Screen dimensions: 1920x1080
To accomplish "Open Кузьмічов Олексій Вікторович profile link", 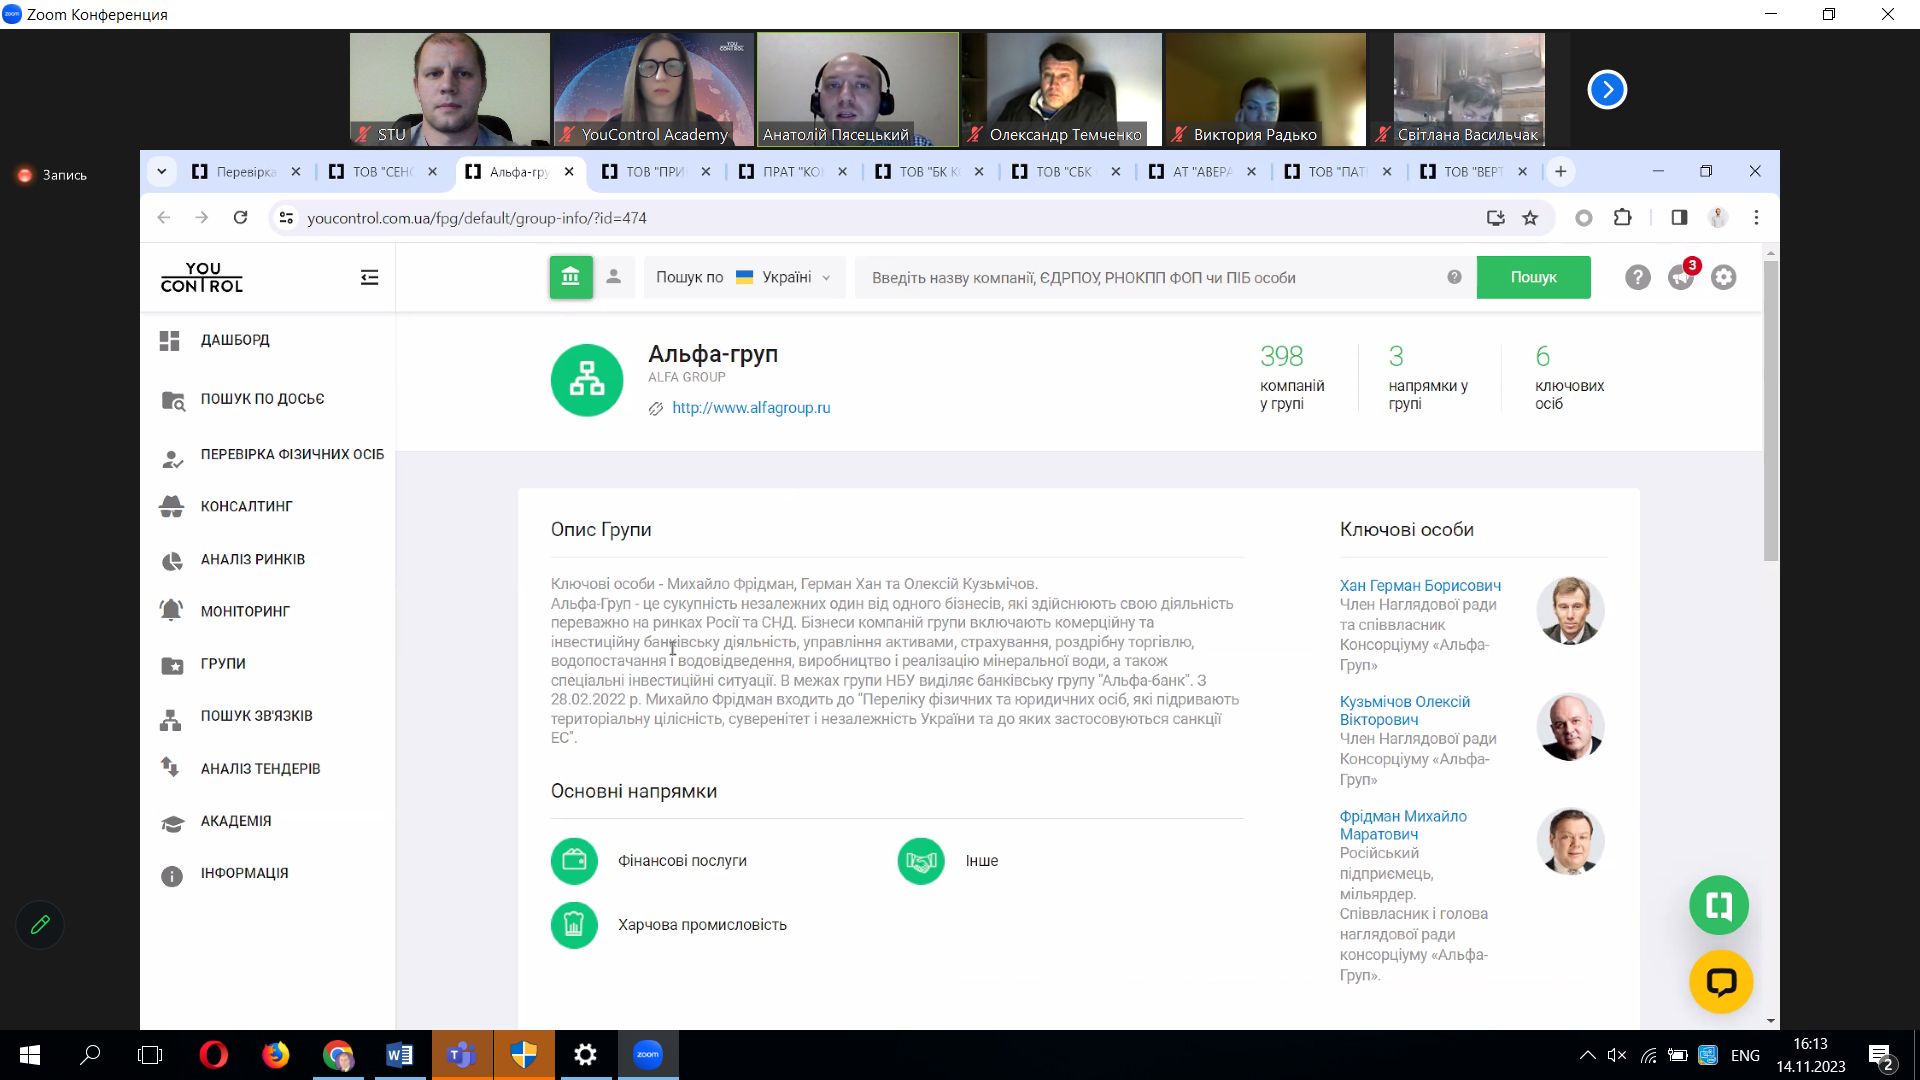I will pyautogui.click(x=1405, y=711).
